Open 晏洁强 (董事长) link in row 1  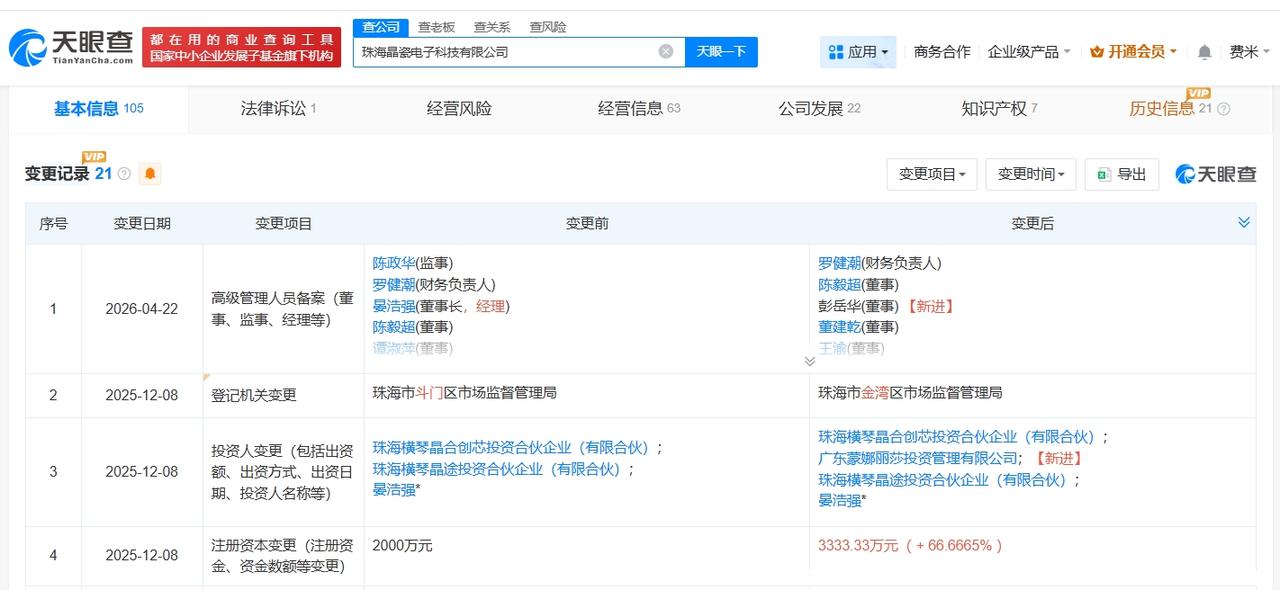point(393,306)
